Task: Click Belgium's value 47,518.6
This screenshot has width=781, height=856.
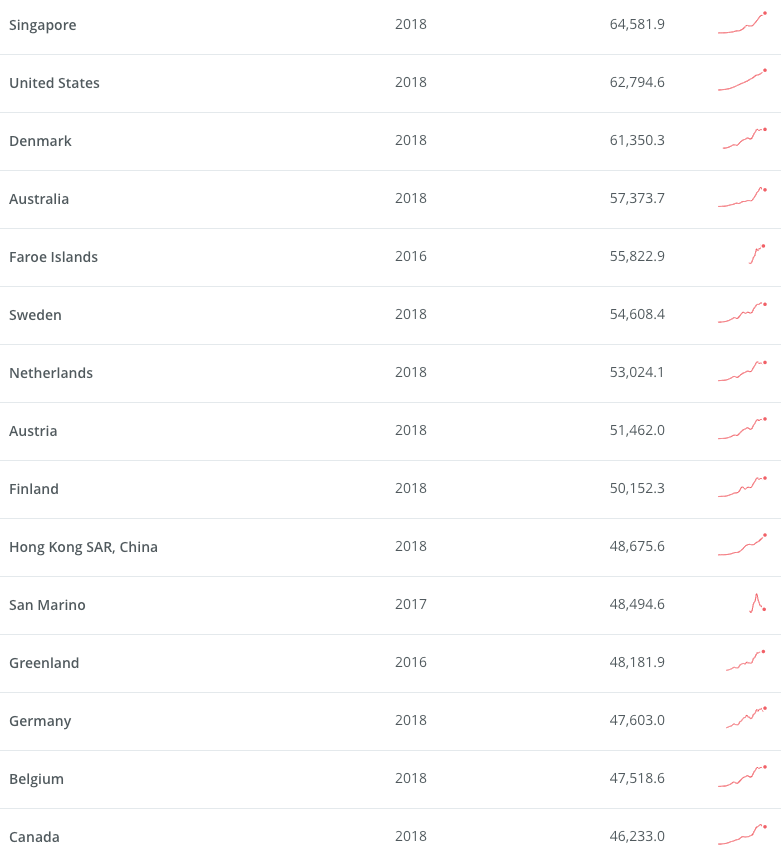Action: point(637,778)
